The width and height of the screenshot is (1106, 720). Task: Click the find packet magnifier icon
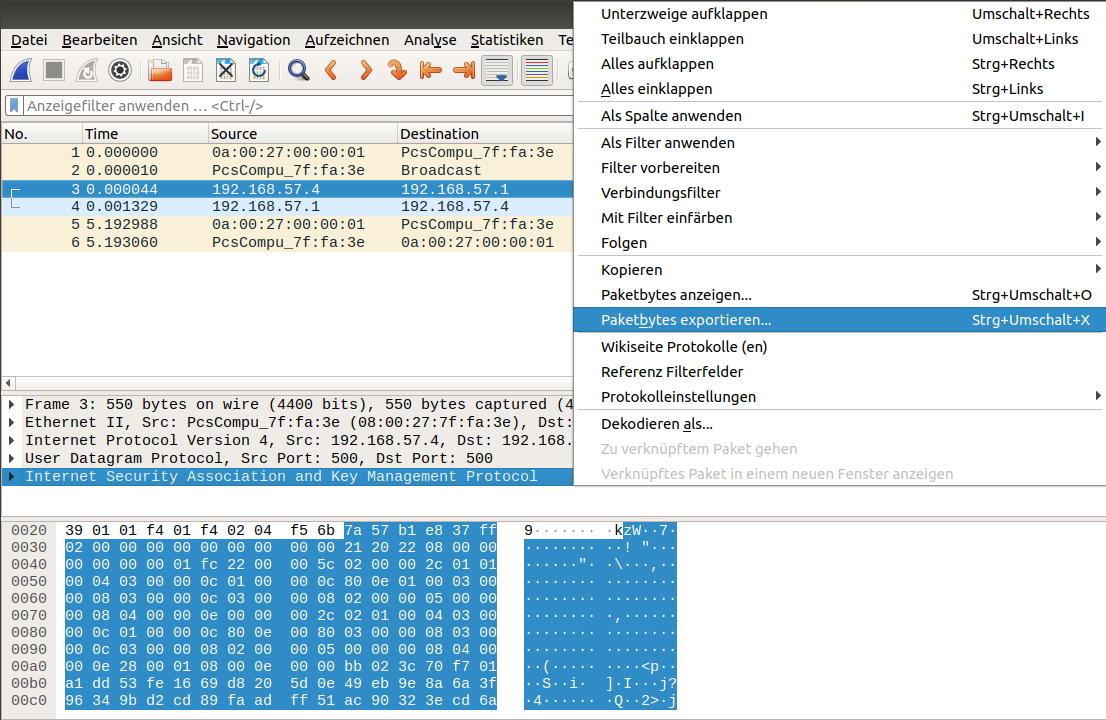[x=298, y=70]
